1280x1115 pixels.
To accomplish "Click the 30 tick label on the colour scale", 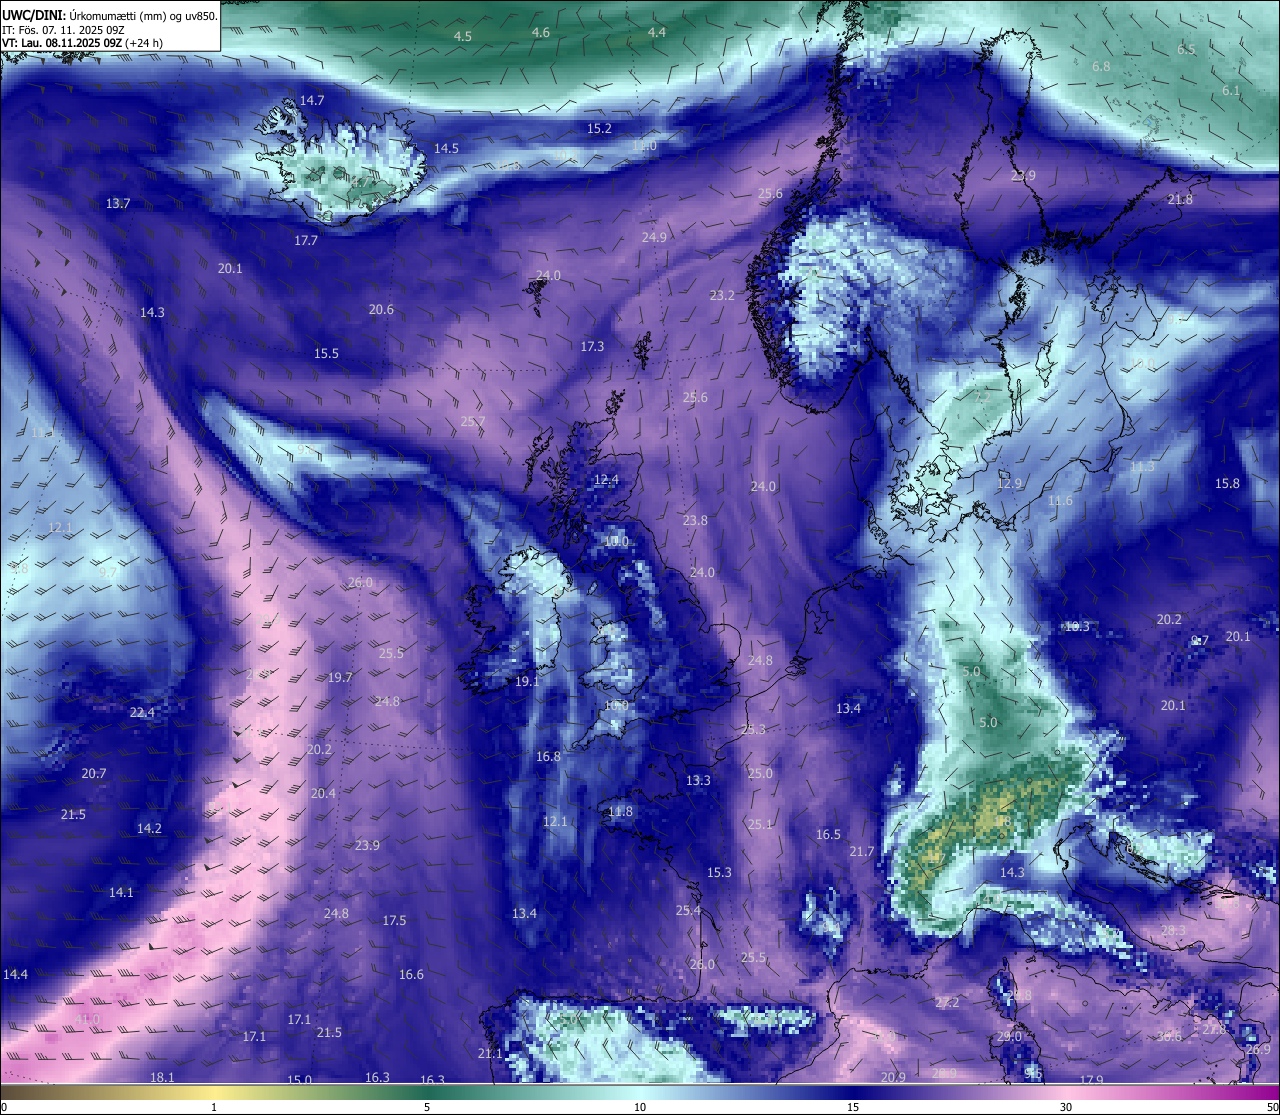I will 1066,1107.
